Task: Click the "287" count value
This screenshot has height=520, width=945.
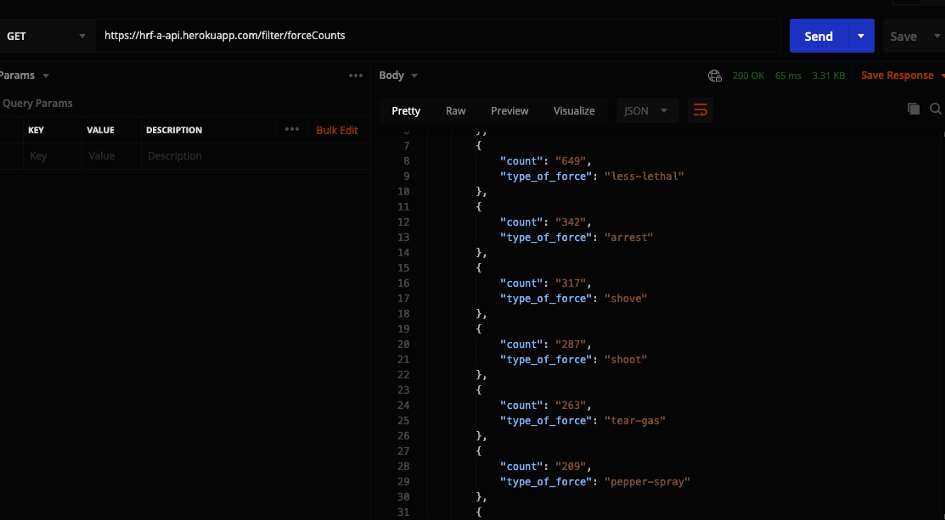Action: click(x=570, y=344)
